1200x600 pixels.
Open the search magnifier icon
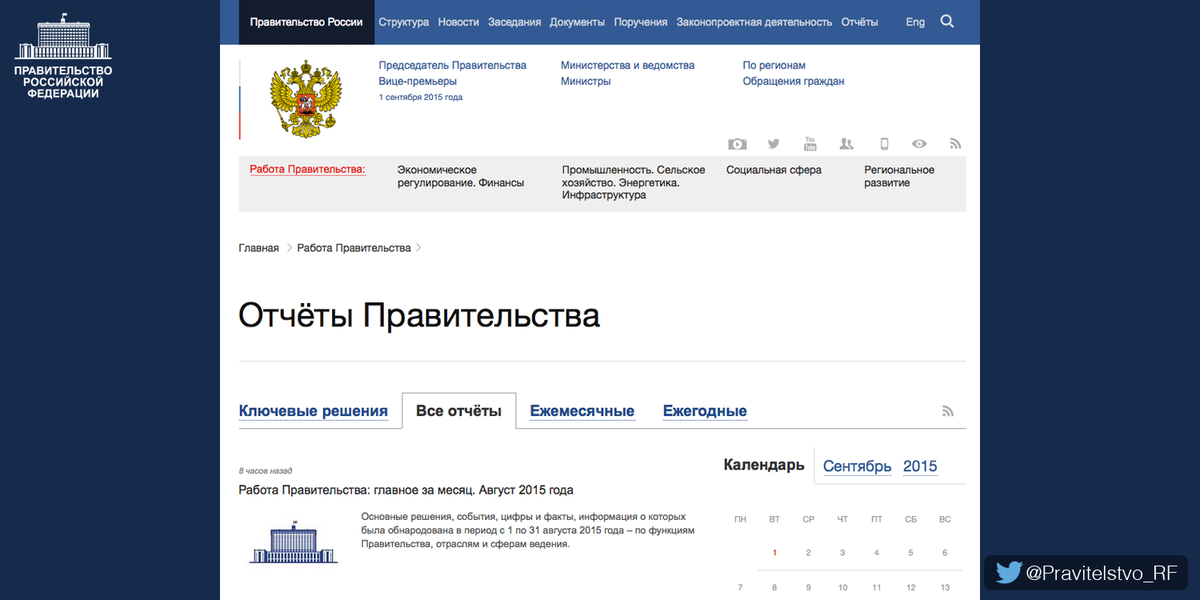947,21
